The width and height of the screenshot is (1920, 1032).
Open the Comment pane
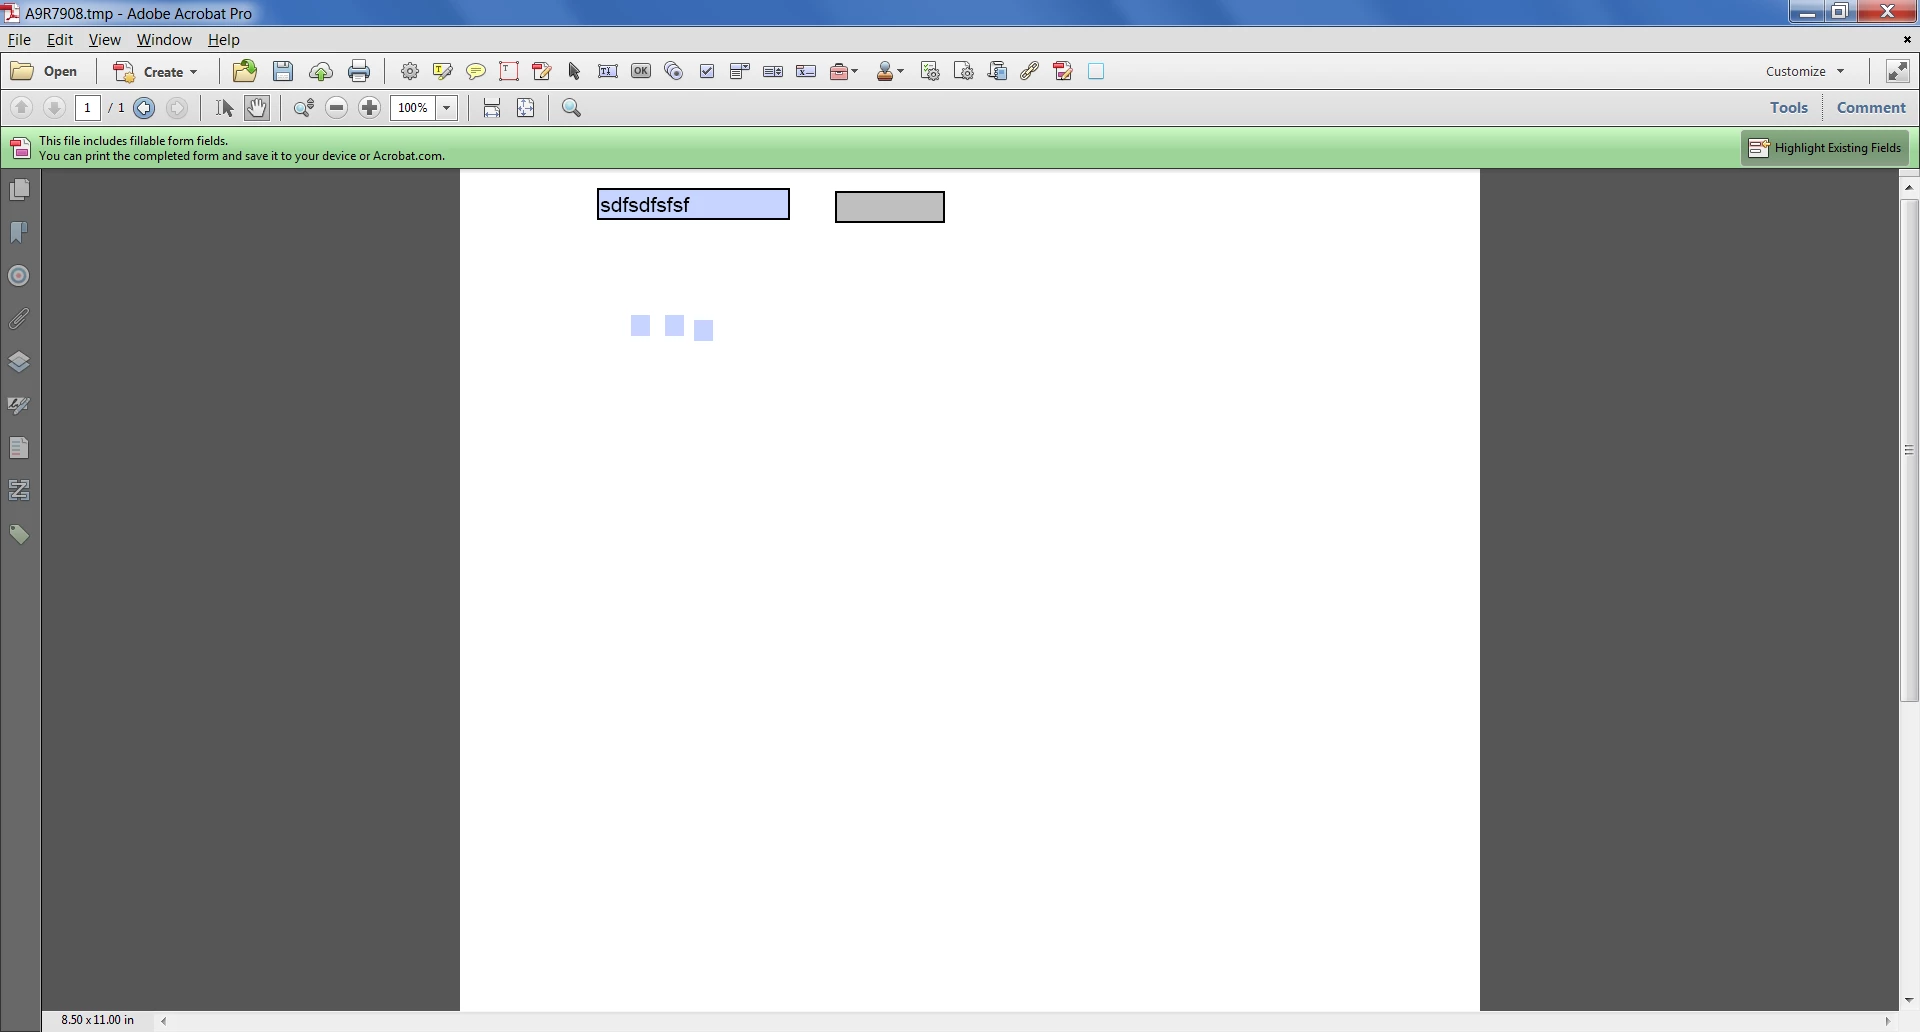coord(1872,108)
